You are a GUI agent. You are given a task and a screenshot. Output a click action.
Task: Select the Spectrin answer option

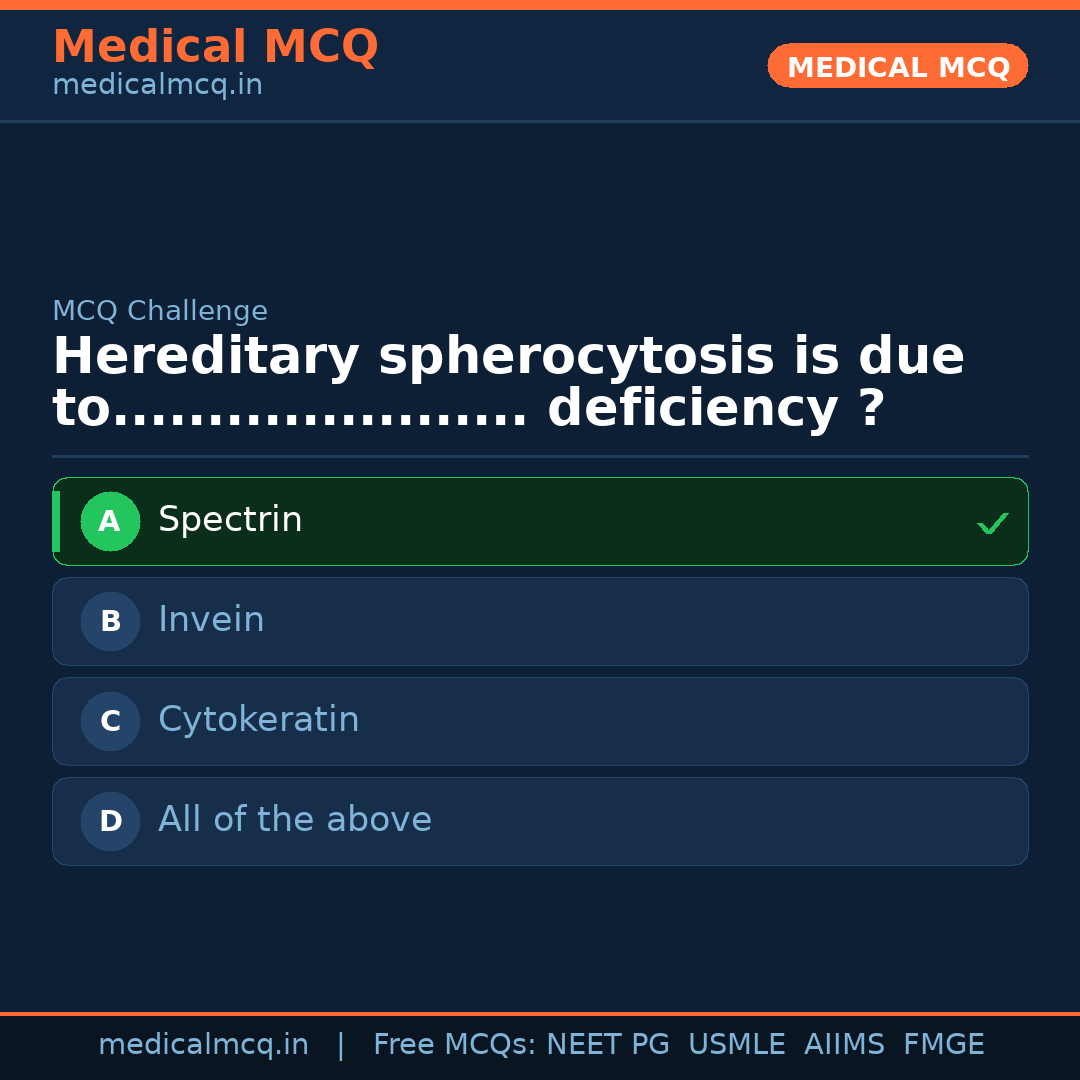click(x=540, y=521)
